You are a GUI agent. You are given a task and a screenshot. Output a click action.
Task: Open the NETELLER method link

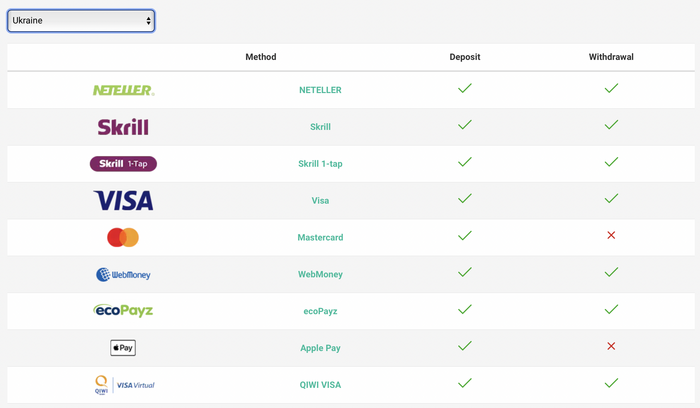320,90
